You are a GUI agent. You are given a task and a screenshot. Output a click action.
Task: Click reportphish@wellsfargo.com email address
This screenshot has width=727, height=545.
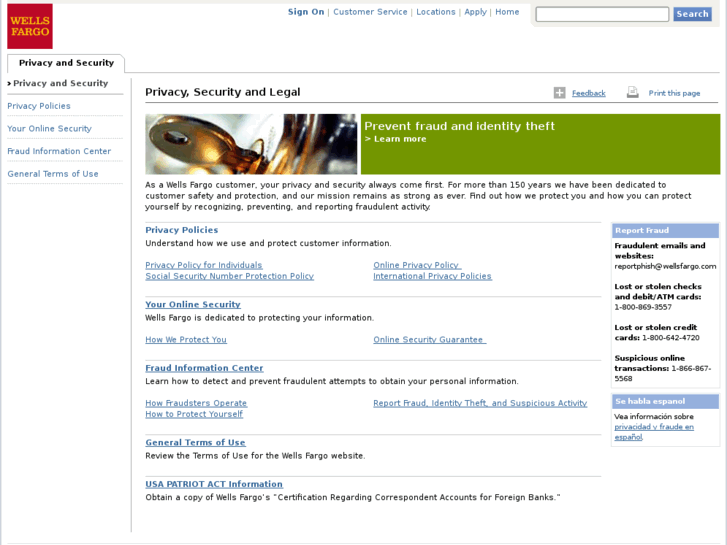coord(665,267)
